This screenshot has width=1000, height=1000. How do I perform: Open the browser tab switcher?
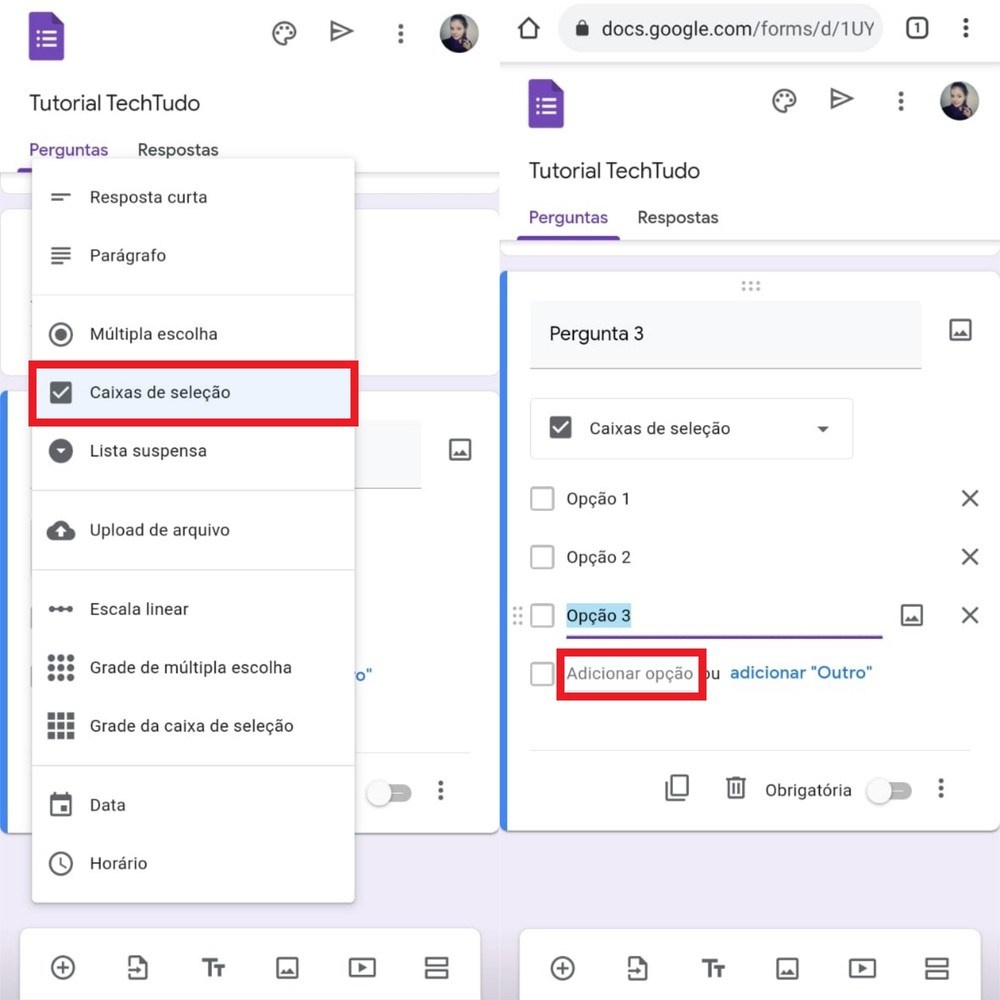[x=917, y=28]
